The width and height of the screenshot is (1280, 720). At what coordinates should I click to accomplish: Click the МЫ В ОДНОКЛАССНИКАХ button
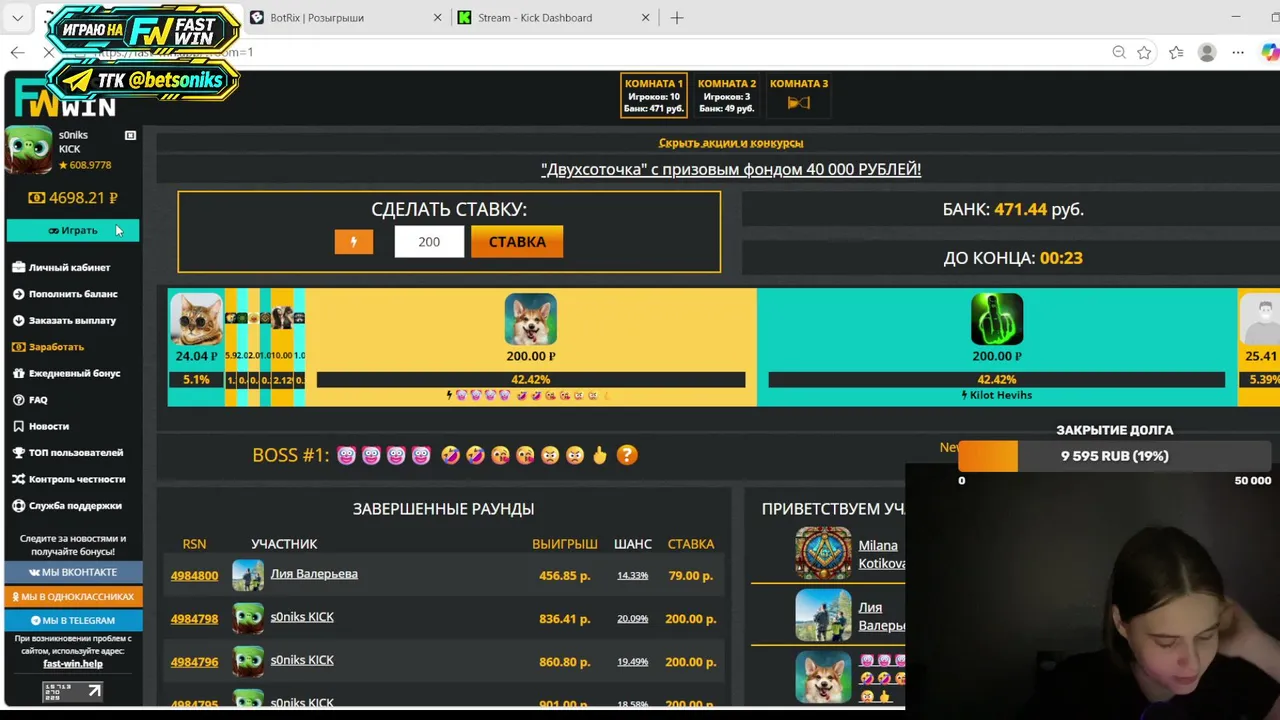click(x=73, y=596)
